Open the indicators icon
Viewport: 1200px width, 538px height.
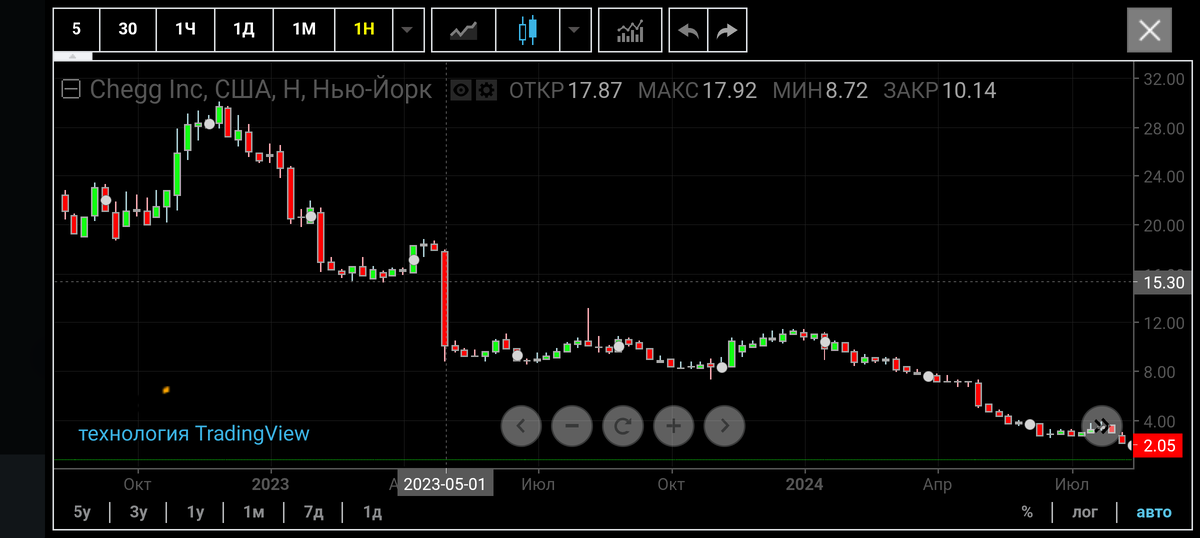point(630,30)
